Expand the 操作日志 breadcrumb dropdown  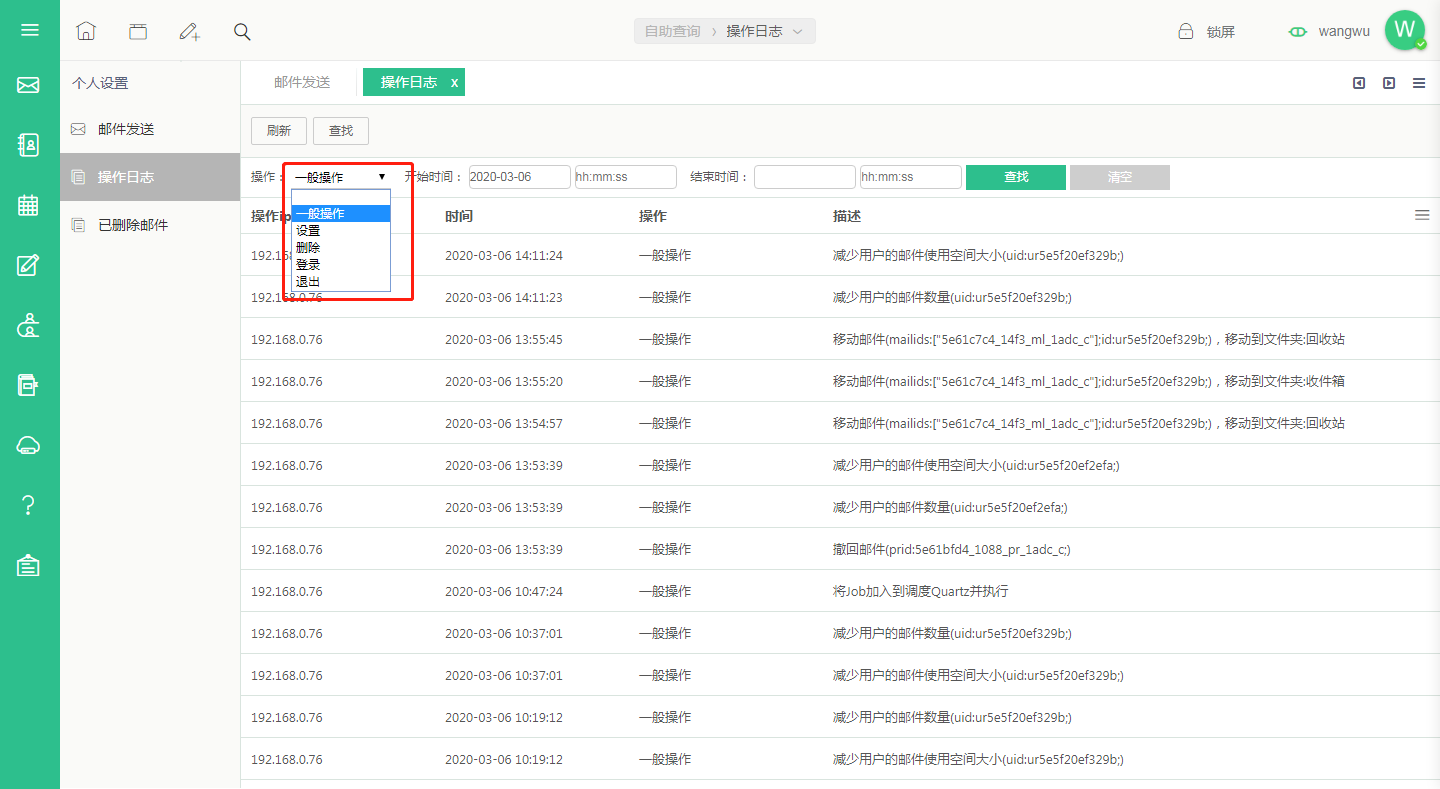coord(798,31)
